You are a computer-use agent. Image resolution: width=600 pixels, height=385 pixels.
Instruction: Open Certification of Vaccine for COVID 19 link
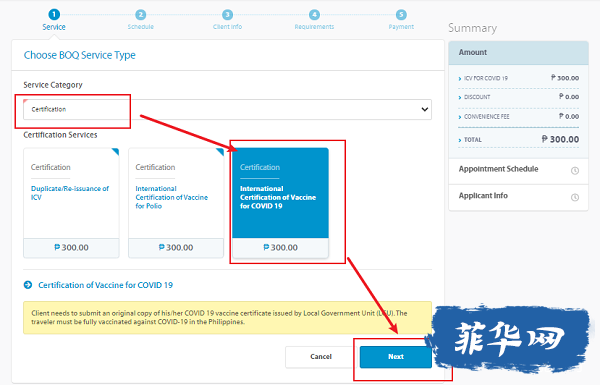tap(106, 285)
